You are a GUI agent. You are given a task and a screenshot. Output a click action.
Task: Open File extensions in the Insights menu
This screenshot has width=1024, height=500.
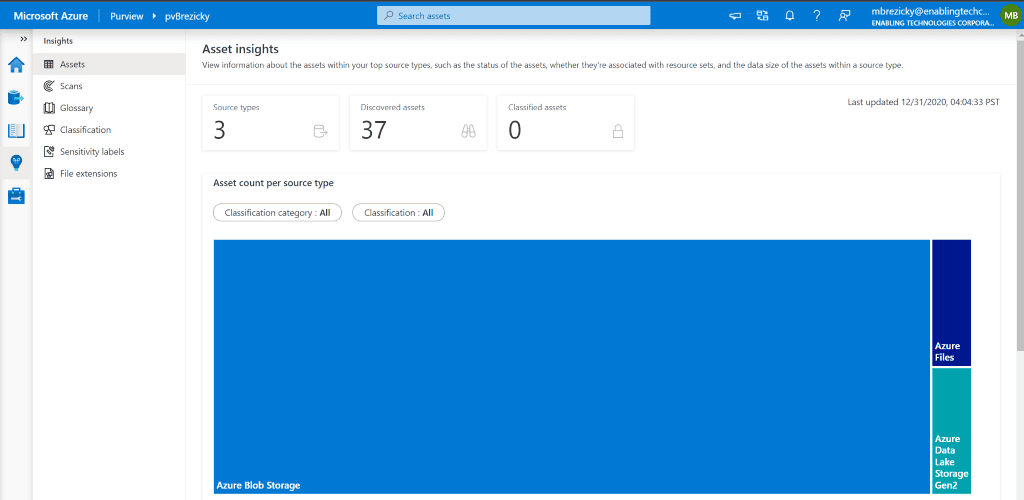109,174
